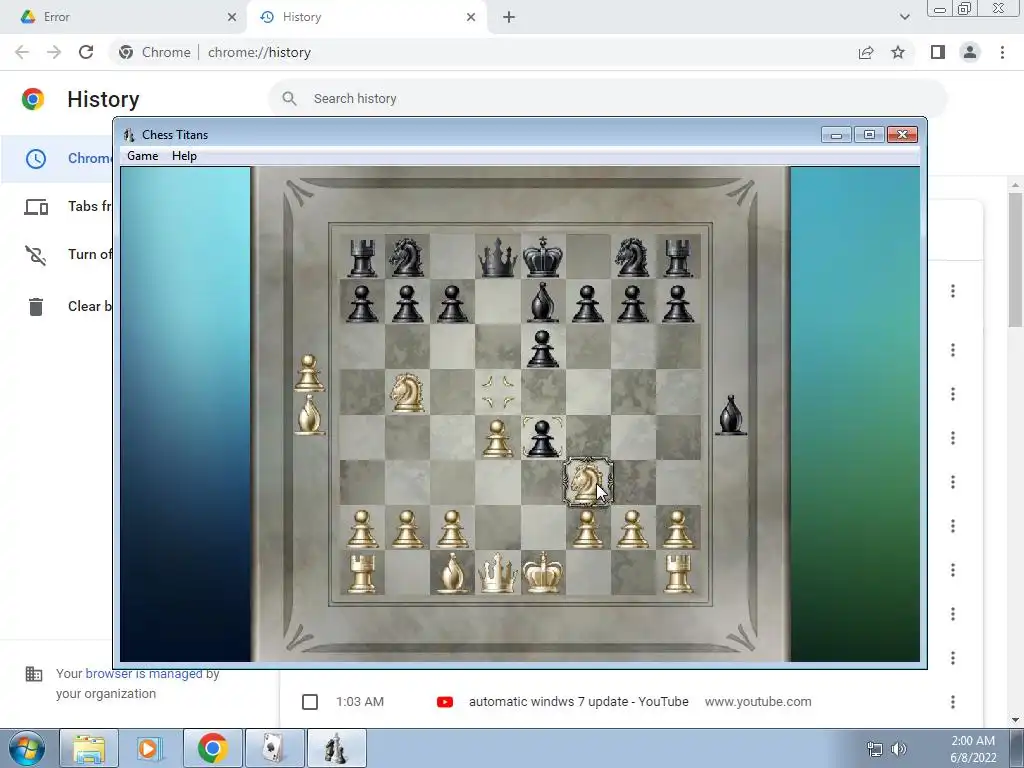Tick the checkbox for the 1:03 AM entry
The width and height of the screenshot is (1024, 768).
click(310, 702)
